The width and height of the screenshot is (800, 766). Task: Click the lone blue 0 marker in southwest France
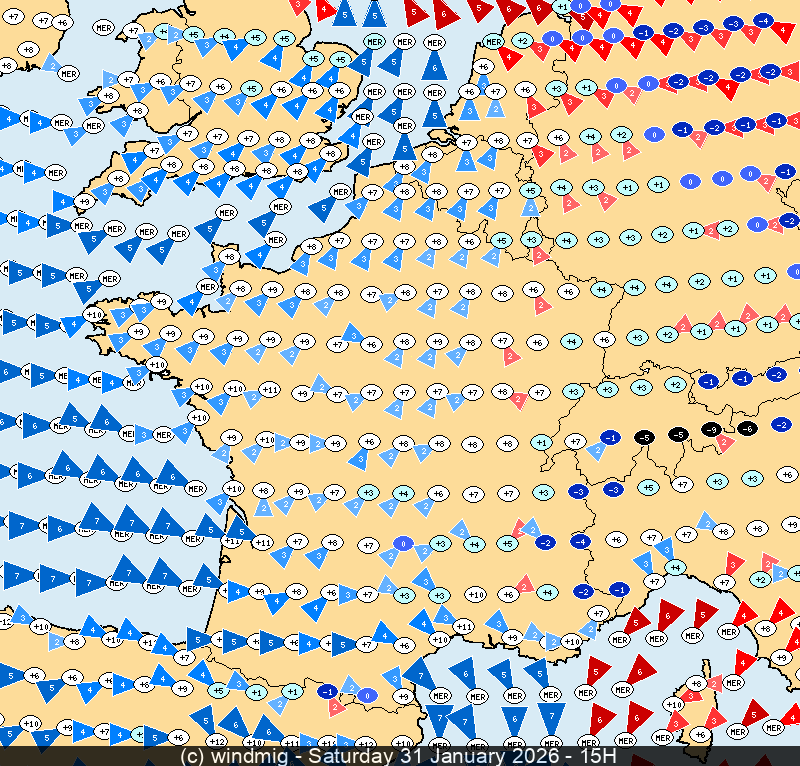tap(402, 543)
